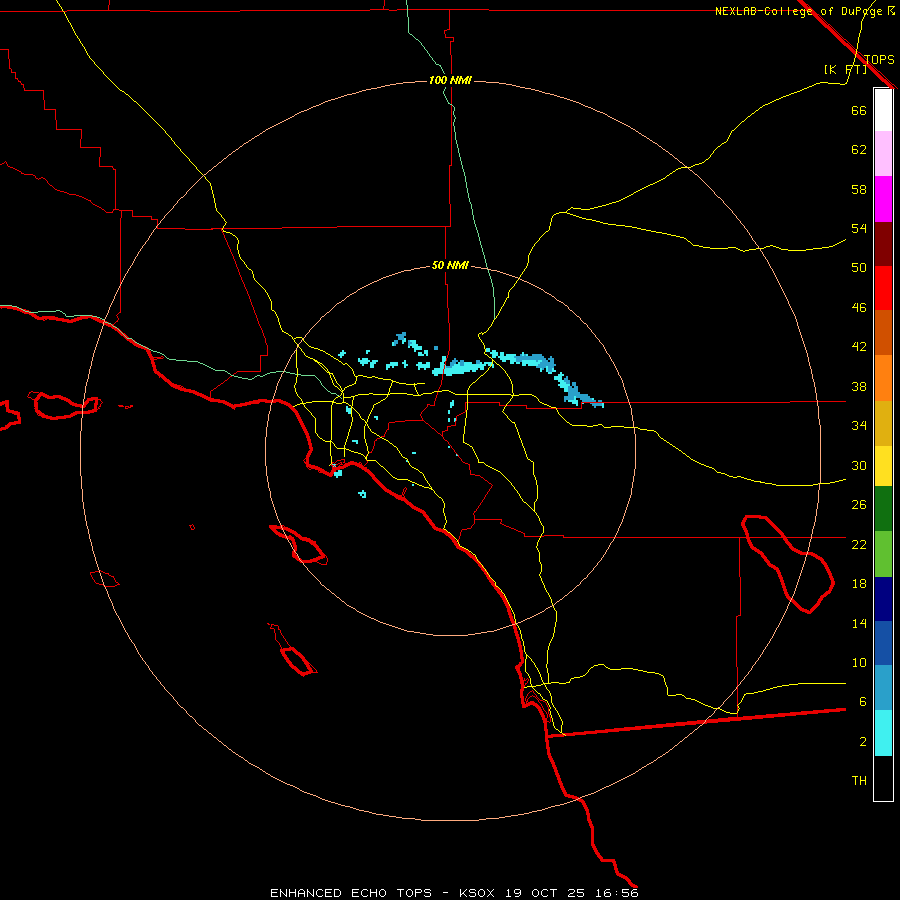Screen dimensions: 900x900
Task: Click the light pink legend swatch
Action: (x=883, y=154)
